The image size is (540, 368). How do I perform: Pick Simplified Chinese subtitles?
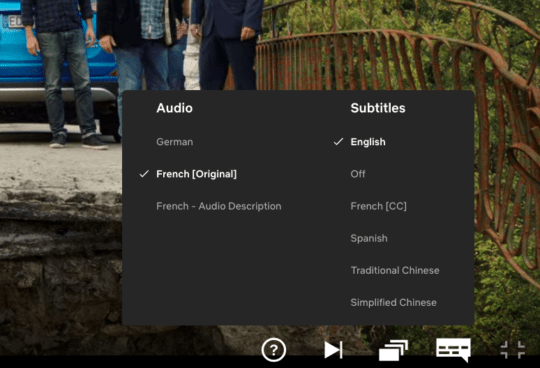394,303
